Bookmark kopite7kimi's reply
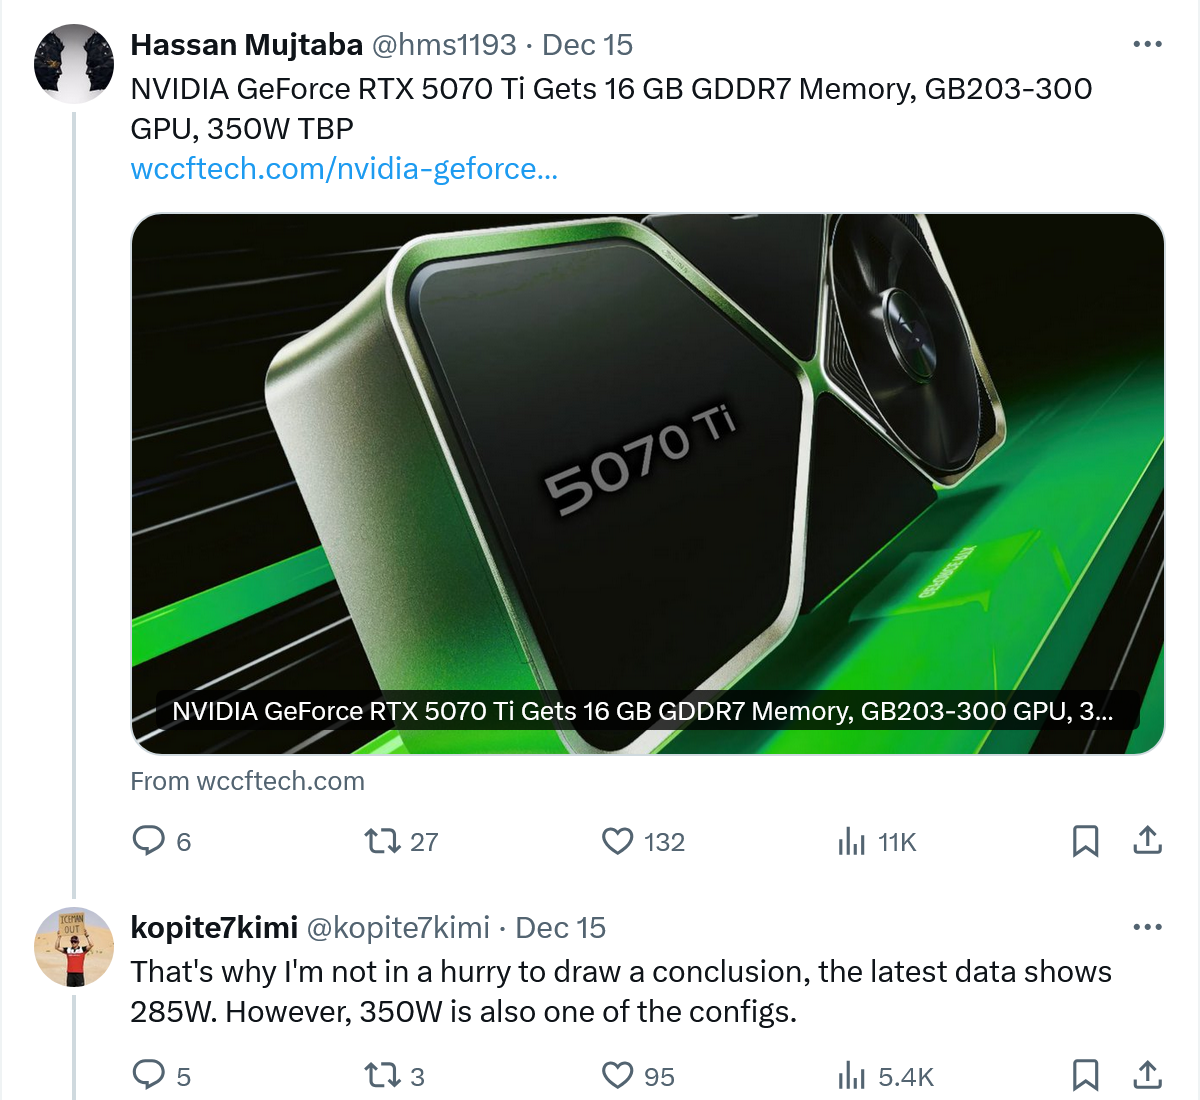Image resolution: width=1200 pixels, height=1100 pixels. 1085,1076
